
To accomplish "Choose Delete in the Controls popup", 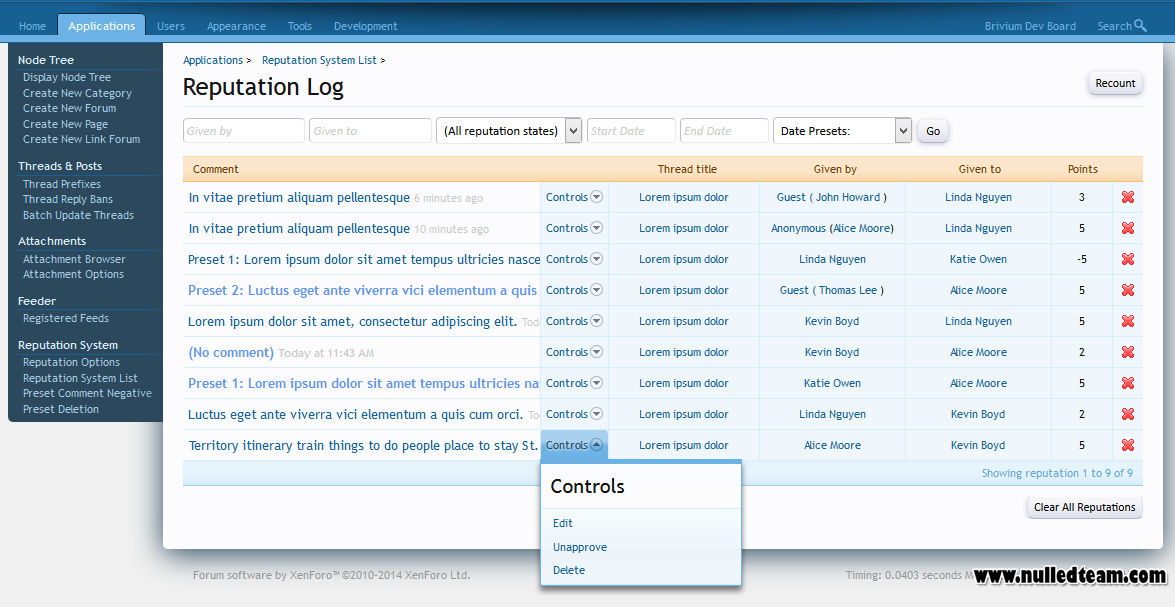I will 569,570.
